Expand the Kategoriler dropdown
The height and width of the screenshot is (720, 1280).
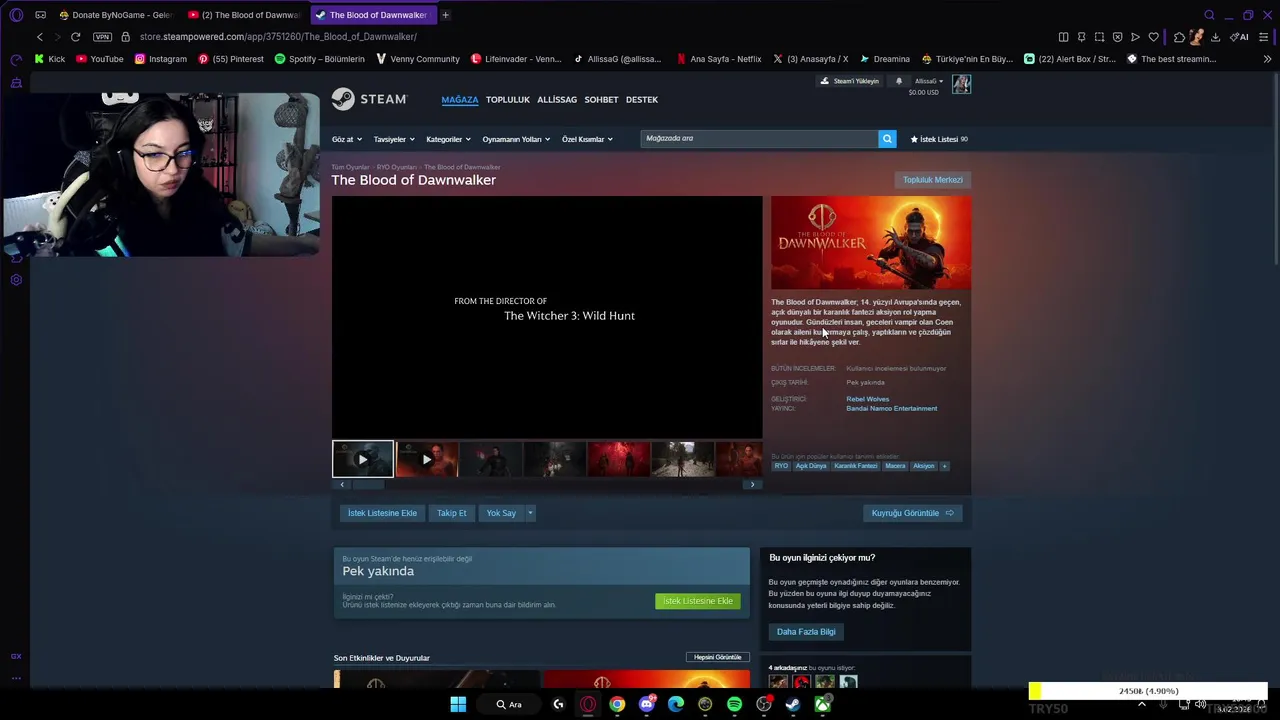[448, 139]
